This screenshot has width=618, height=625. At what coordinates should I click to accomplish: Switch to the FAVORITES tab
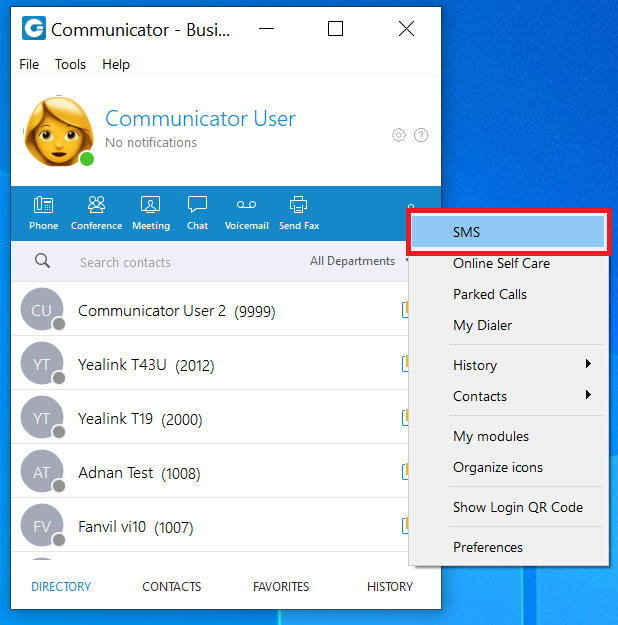[x=281, y=586]
